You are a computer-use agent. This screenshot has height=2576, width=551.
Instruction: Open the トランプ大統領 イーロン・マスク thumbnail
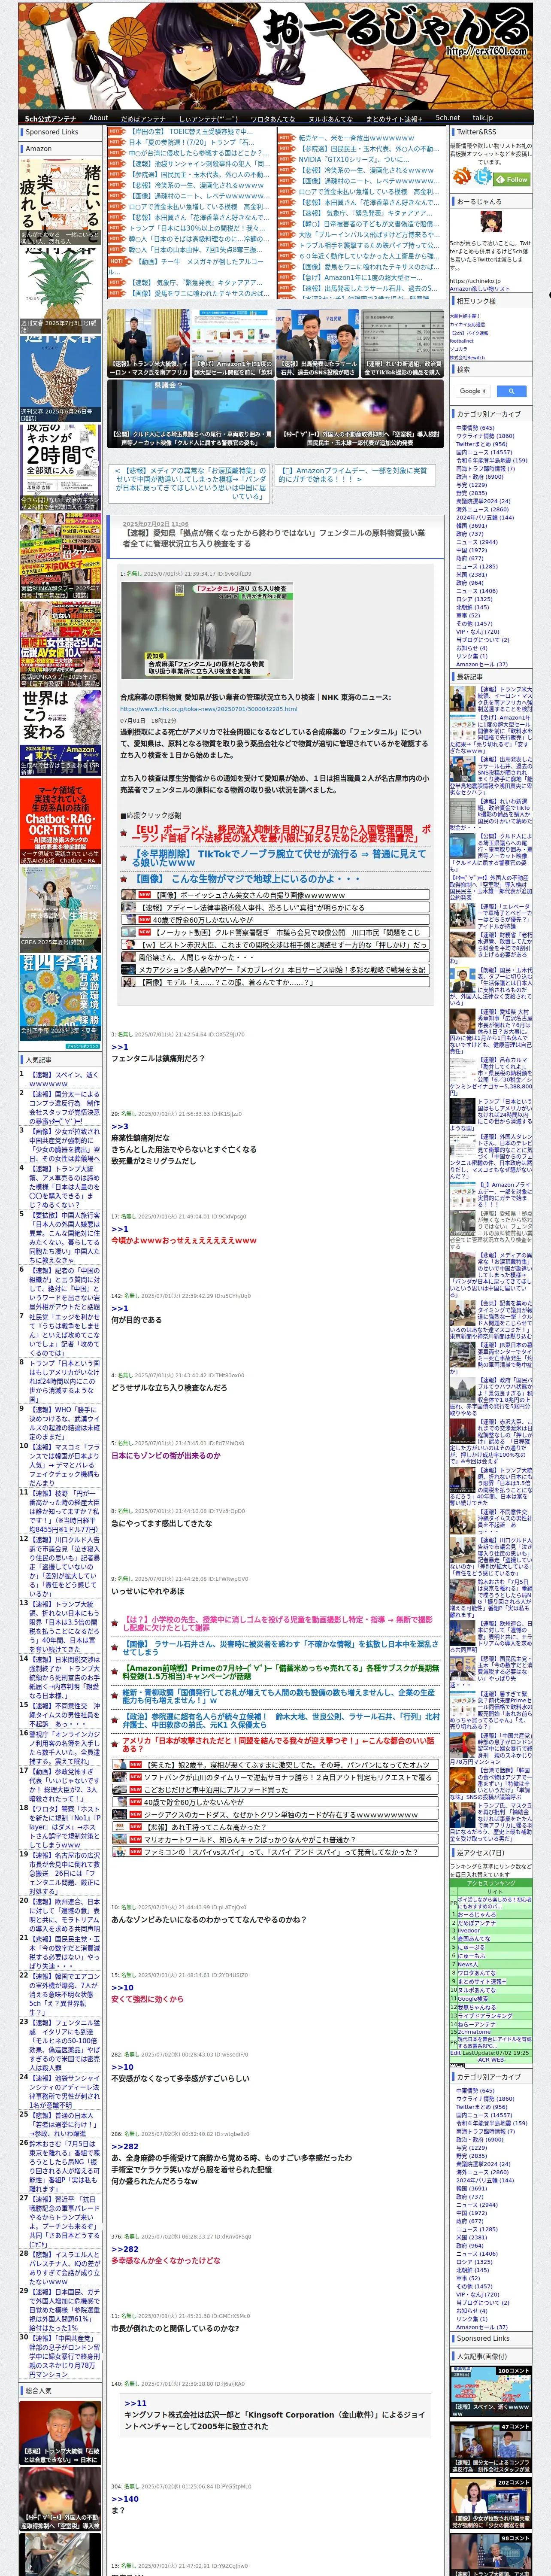click(148, 343)
